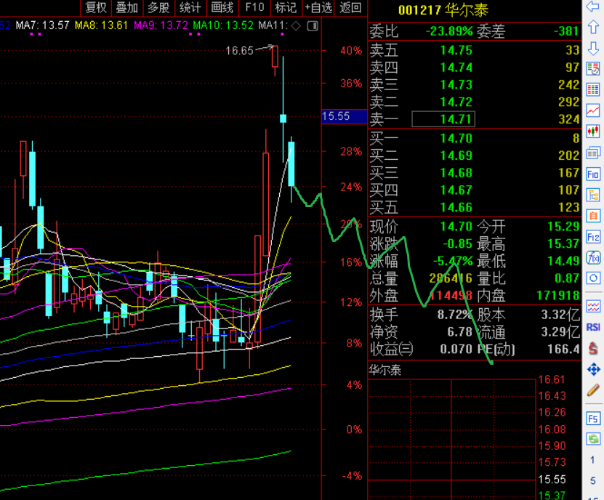The height and width of the screenshot is (500, 604).
Task: Open the wavy indicator lines icon
Action: point(593,307)
